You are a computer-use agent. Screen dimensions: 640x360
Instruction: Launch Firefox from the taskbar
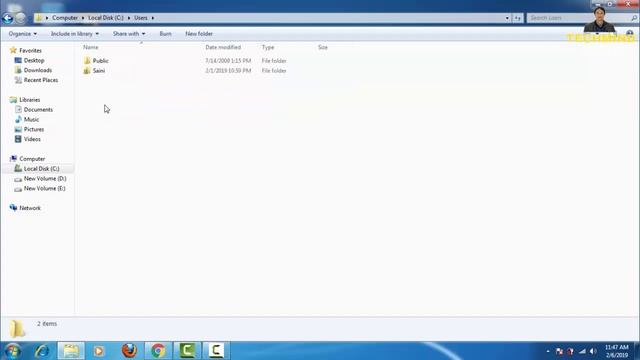coord(129,351)
